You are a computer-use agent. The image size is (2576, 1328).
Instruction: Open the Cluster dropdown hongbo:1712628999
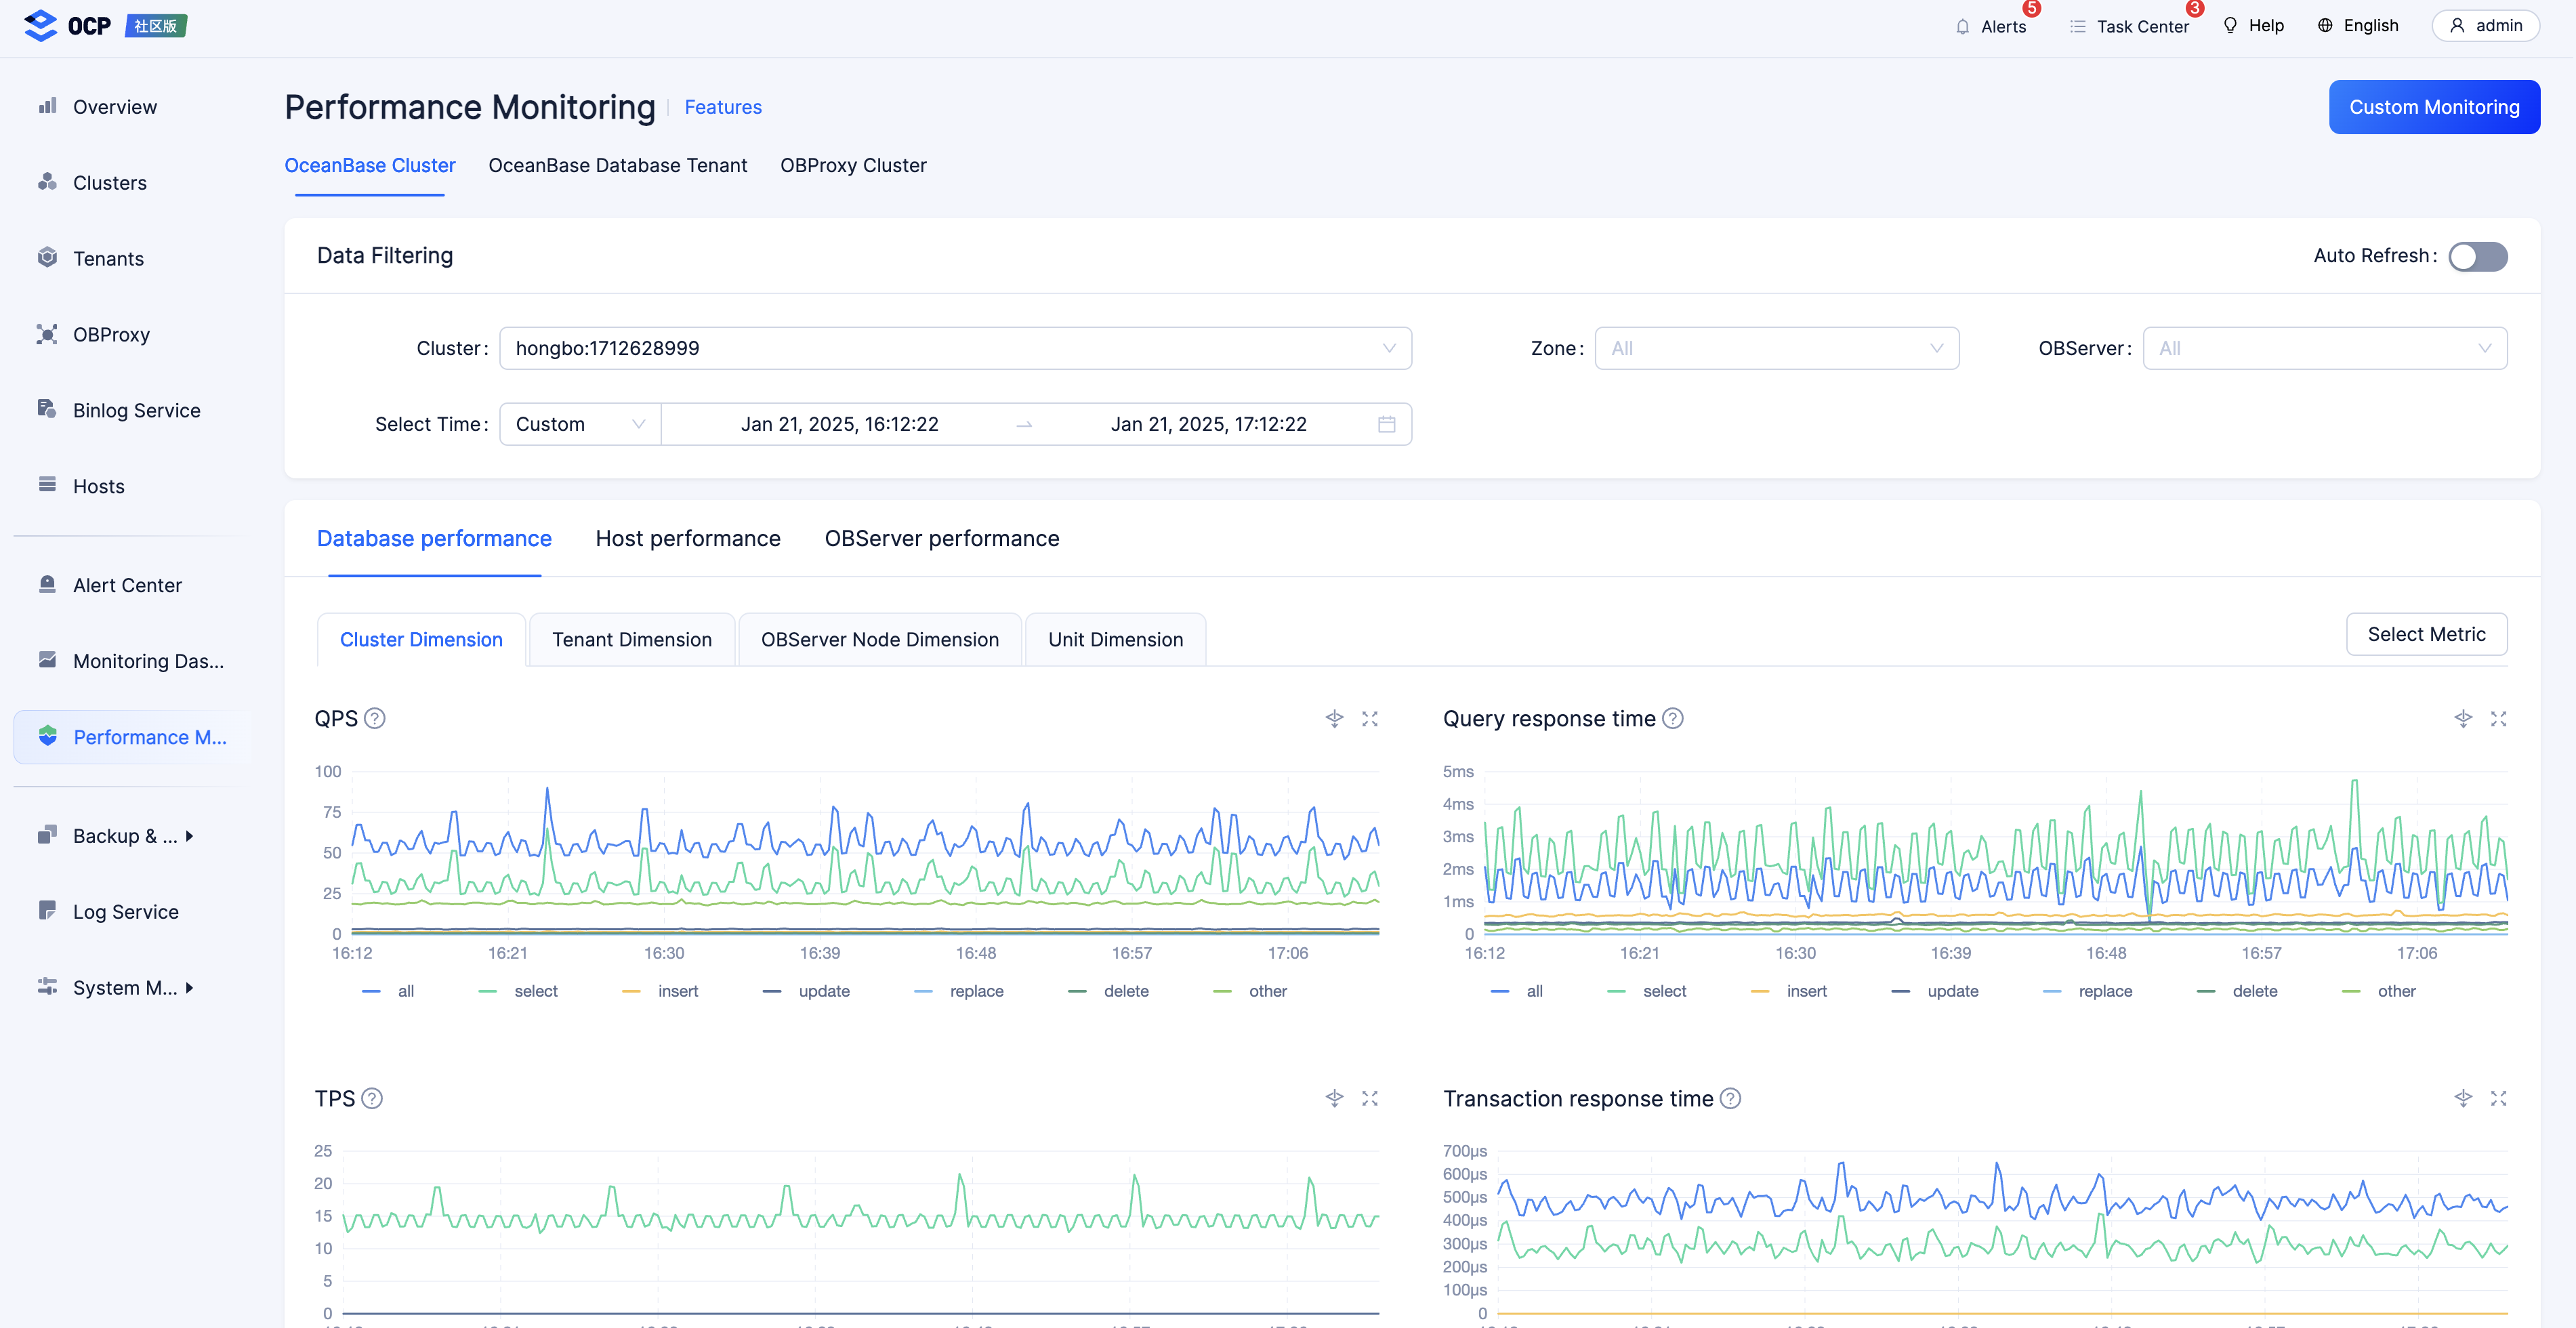[955, 348]
